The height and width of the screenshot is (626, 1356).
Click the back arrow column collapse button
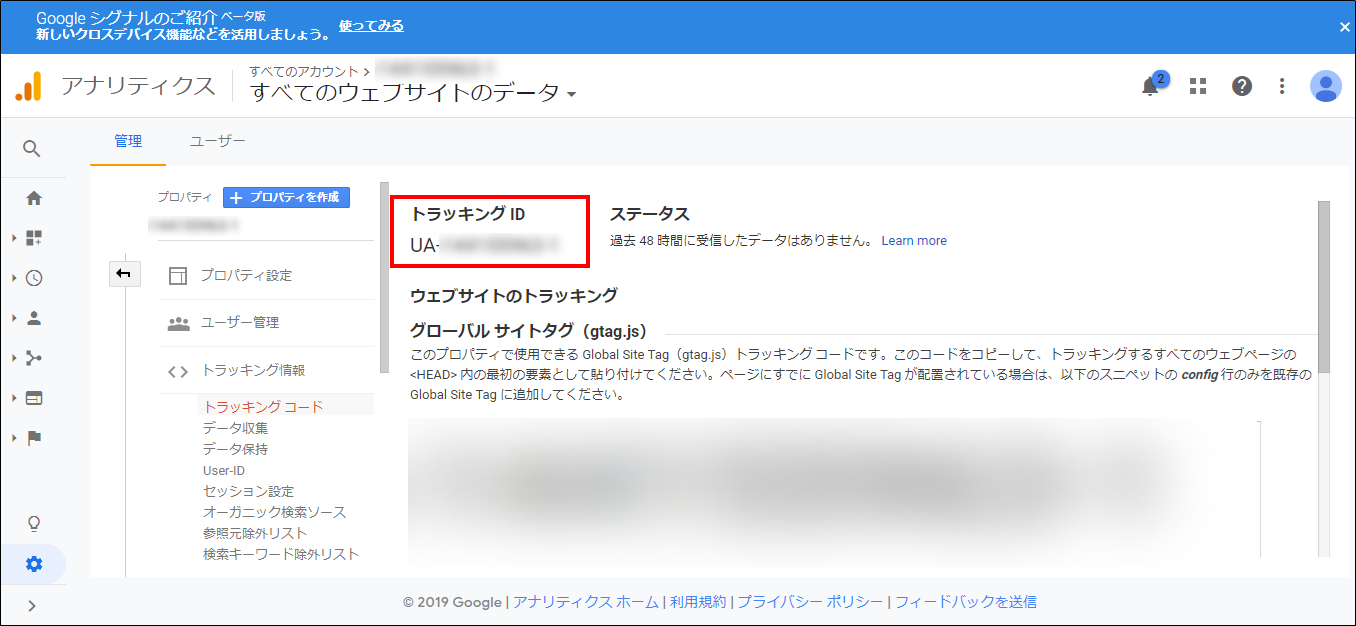pyautogui.click(x=124, y=274)
